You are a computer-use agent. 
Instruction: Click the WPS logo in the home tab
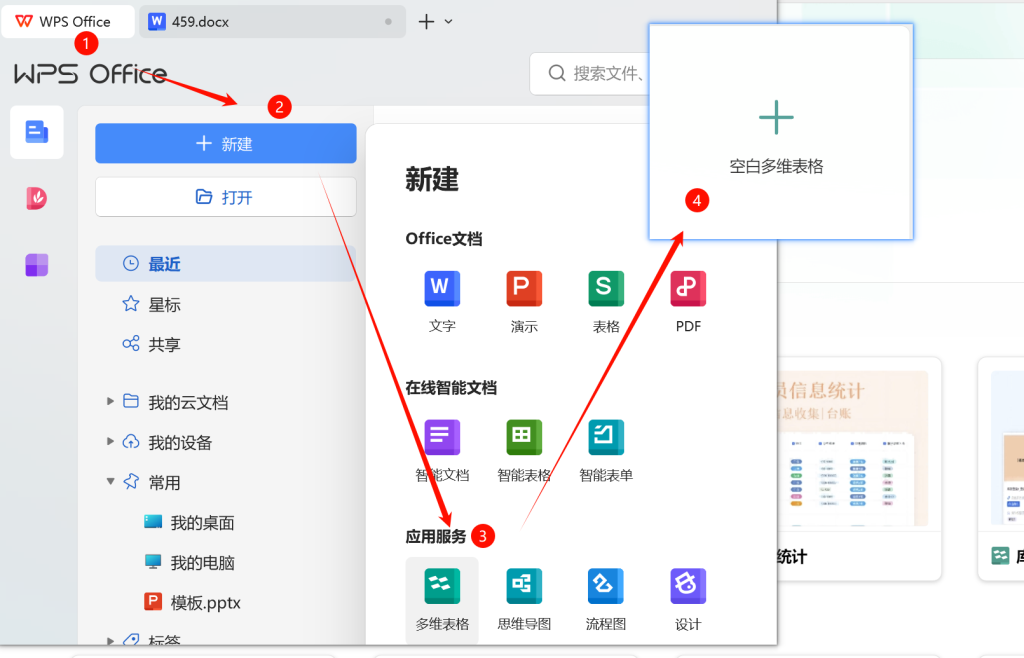(x=24, y=22)
